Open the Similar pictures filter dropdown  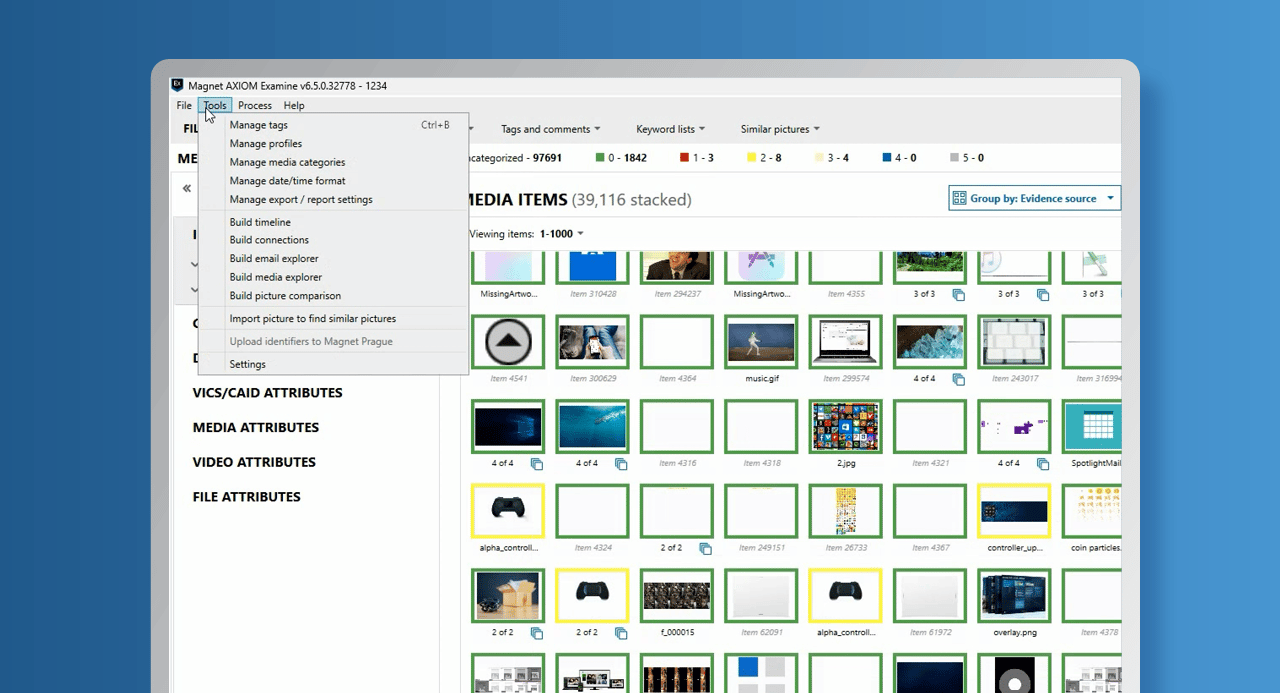(780, 129)
